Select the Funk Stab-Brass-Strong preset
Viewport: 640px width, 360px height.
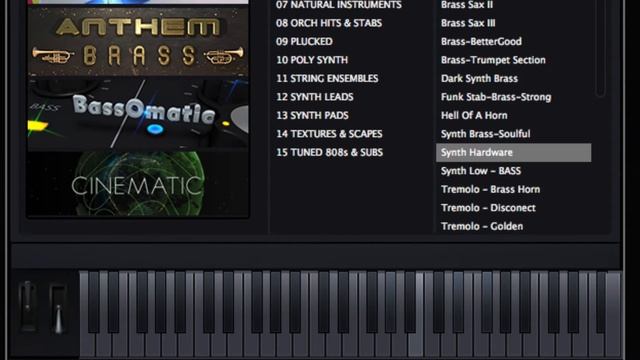496,97
